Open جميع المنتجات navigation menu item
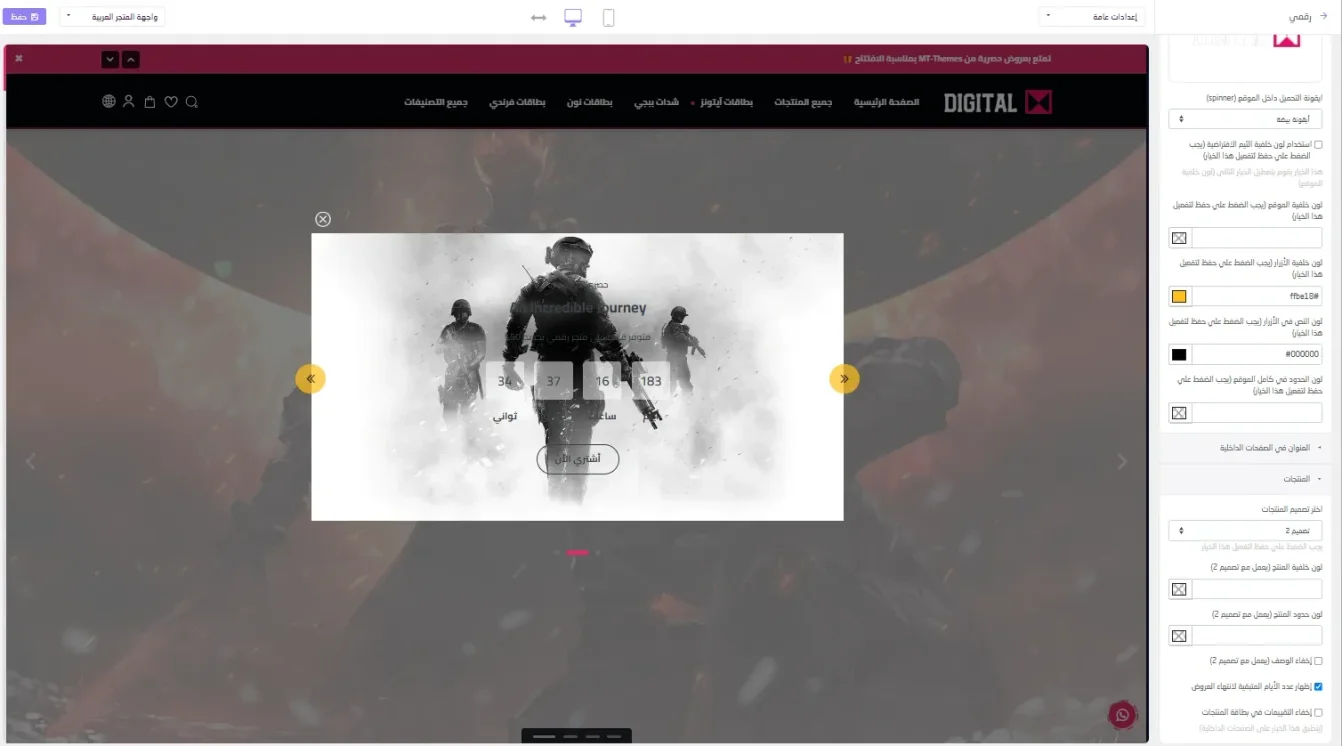Screen dimensions: 1342x746 click(x=803, y=102)
